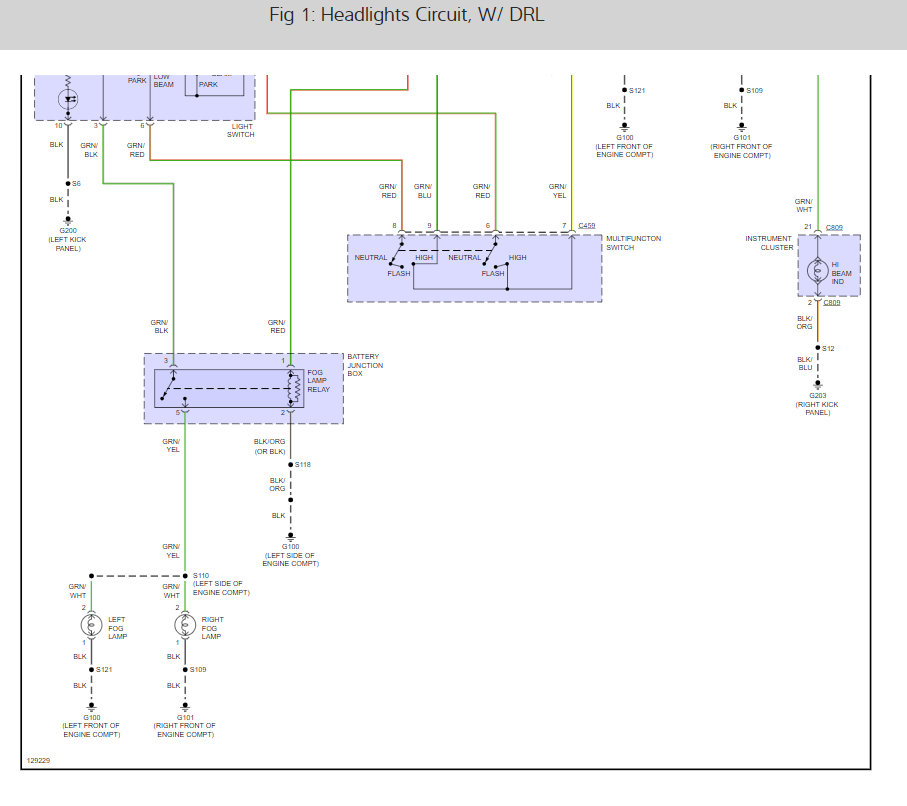The width and height of the screenshot is (907, 806).
Task: Click the Battery Junction Box label
Action: coord(365,365)
